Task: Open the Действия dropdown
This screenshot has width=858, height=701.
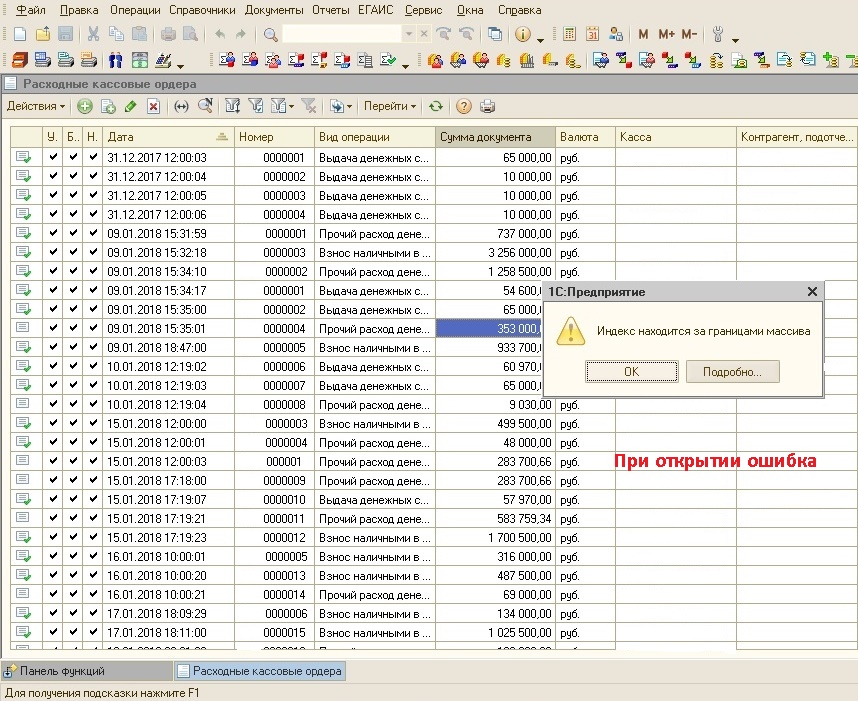Action: coord(36,106)
